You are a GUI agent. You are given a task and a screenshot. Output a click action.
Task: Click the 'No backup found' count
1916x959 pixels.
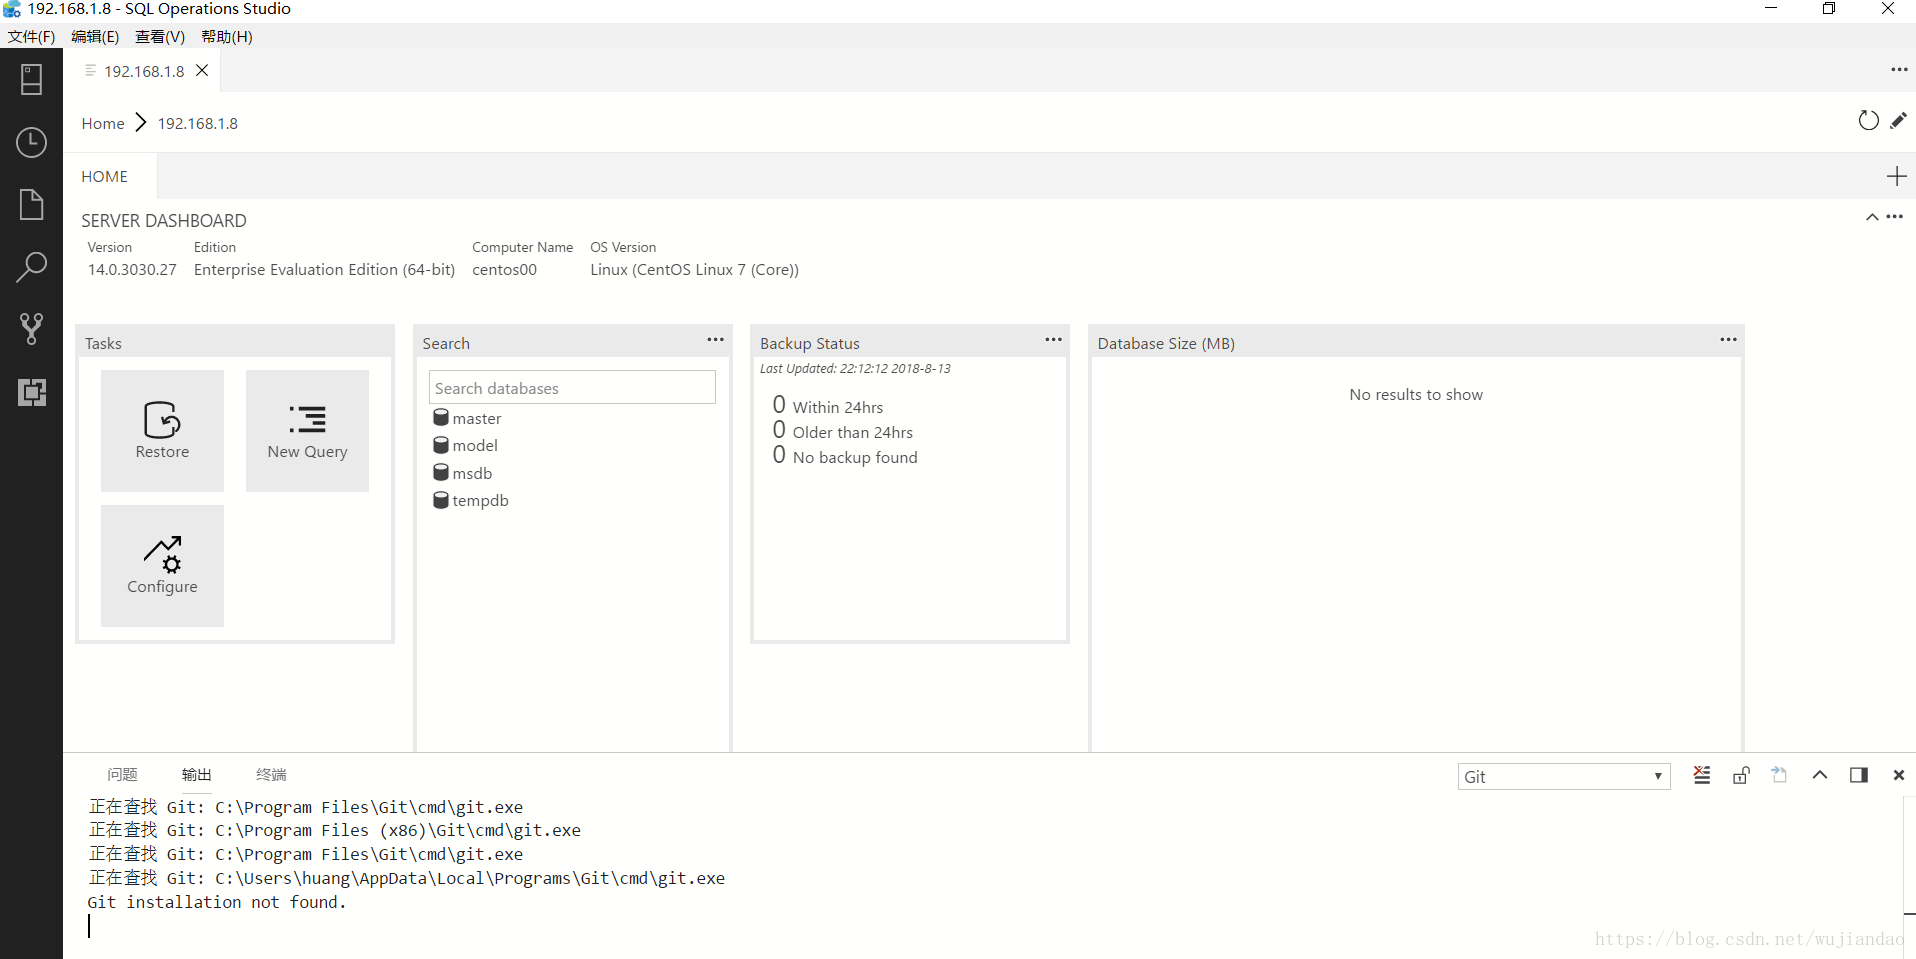(845, 456)
